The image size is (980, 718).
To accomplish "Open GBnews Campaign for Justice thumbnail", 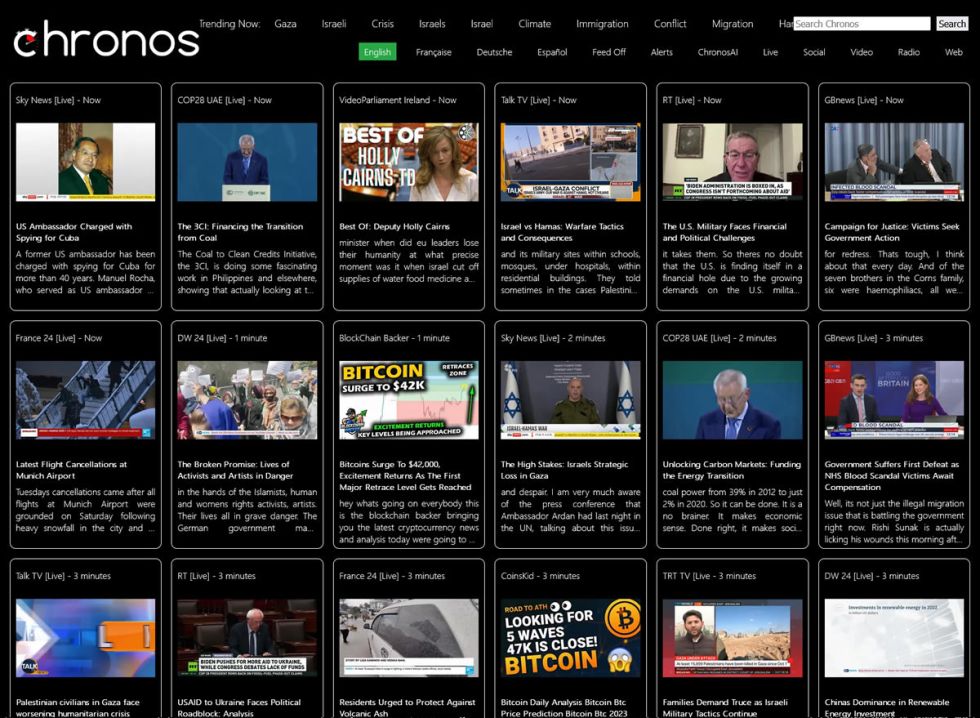I will coord(894,162).
